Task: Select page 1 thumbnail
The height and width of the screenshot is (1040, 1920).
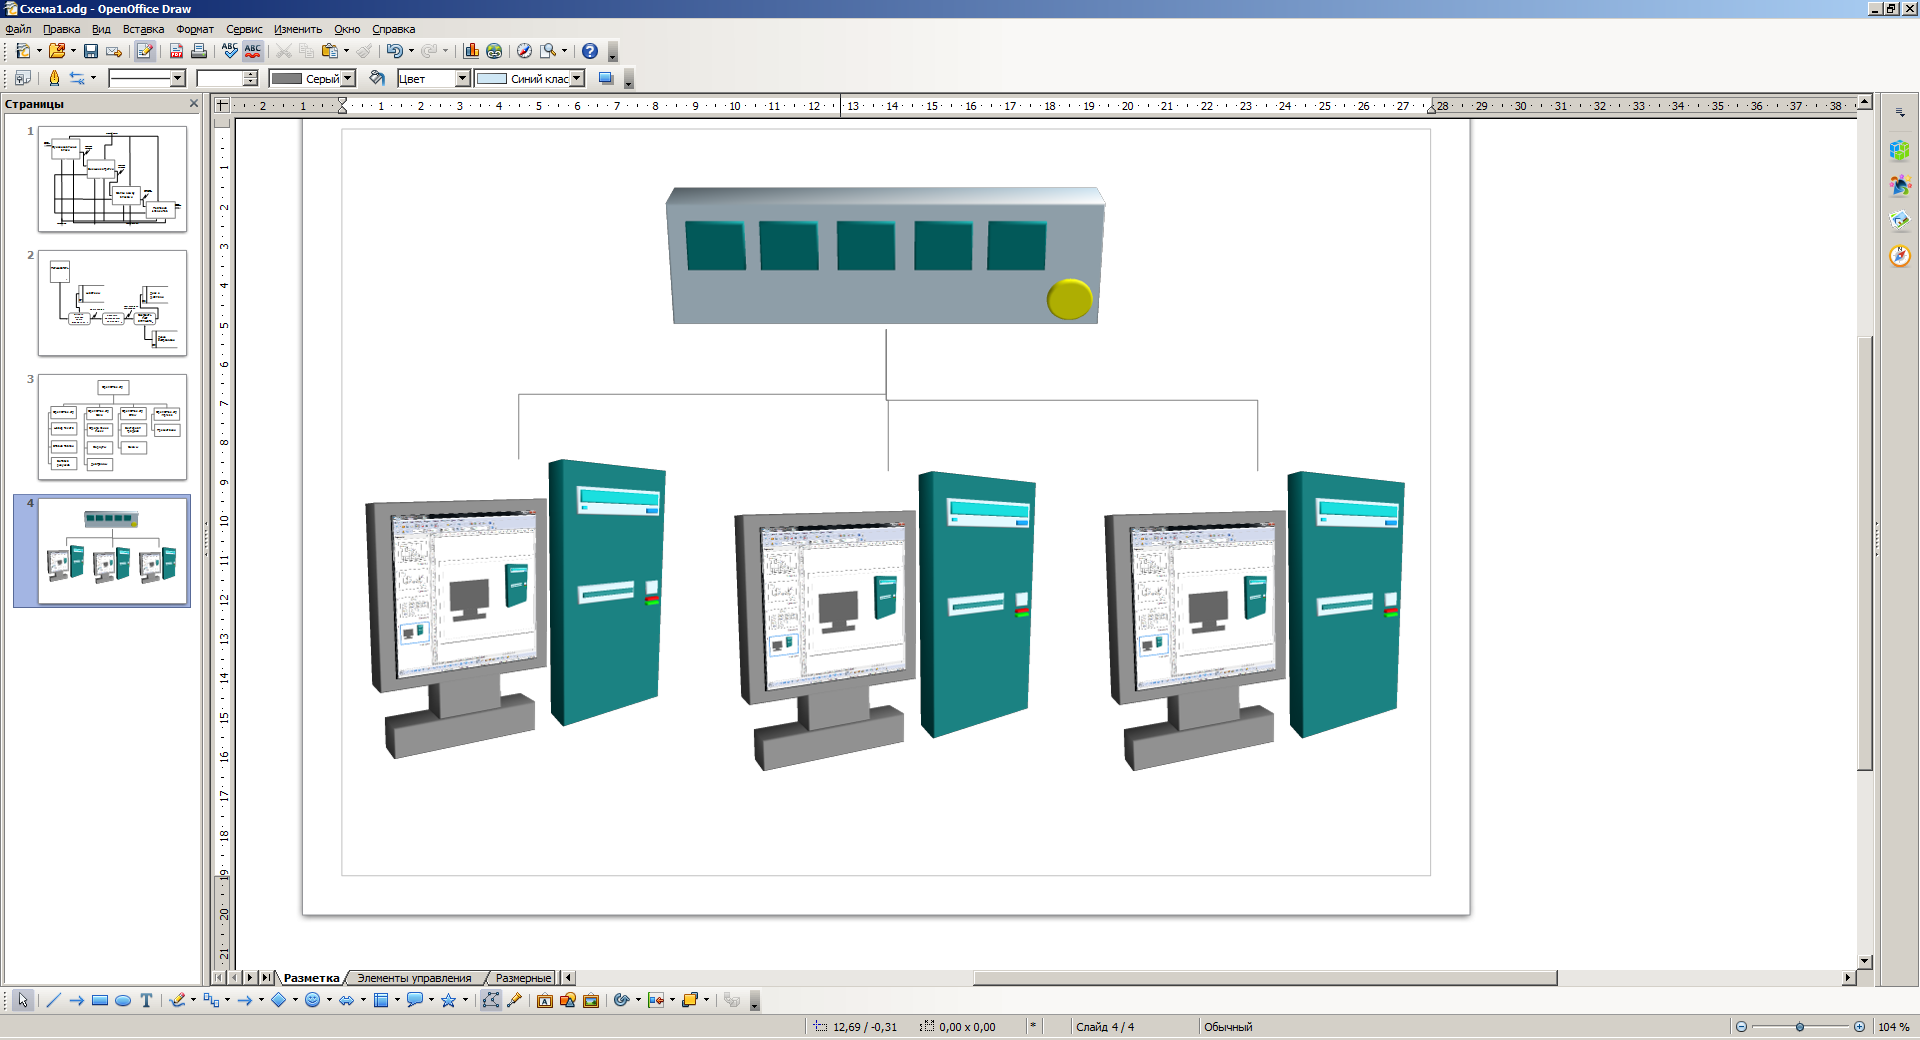Action: (x=112, y=179)
